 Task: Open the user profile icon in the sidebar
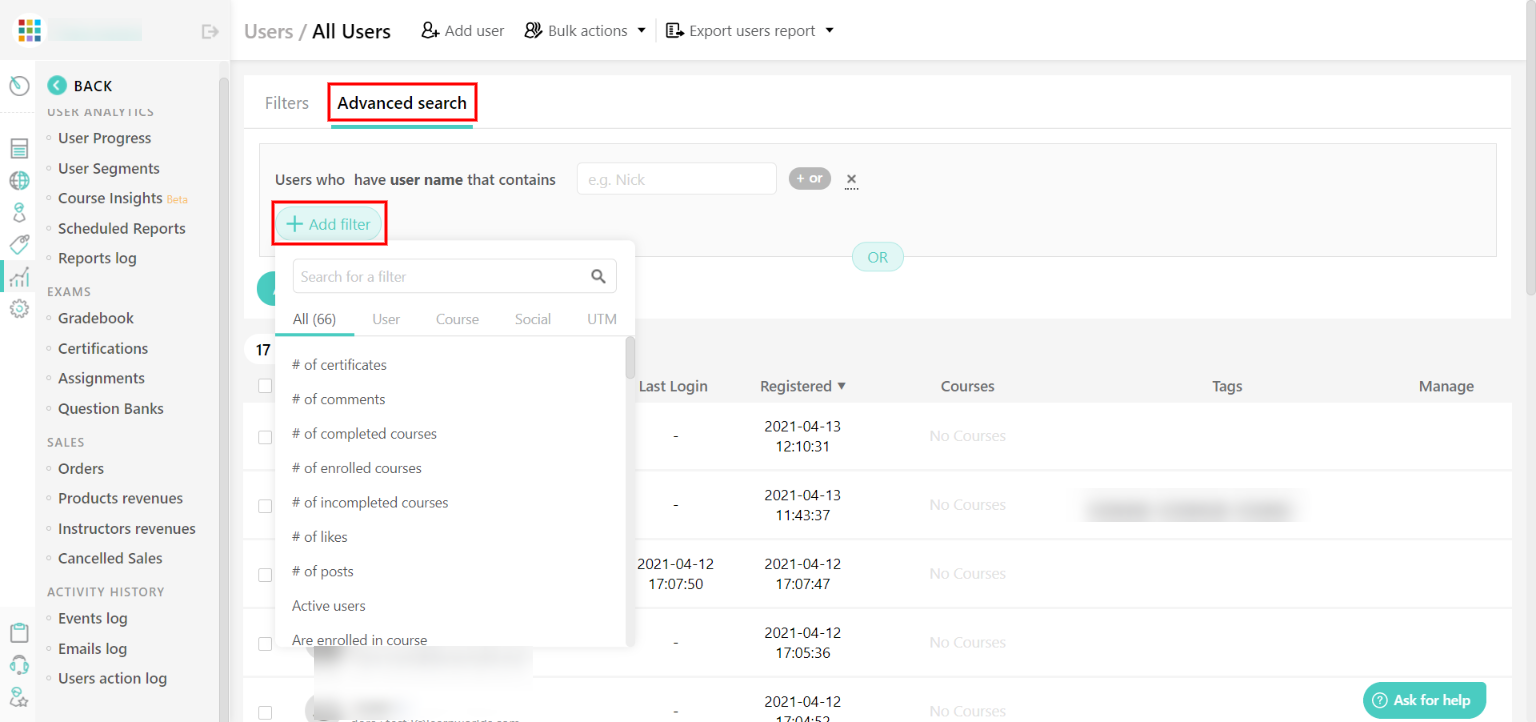(x=18, y=212)
